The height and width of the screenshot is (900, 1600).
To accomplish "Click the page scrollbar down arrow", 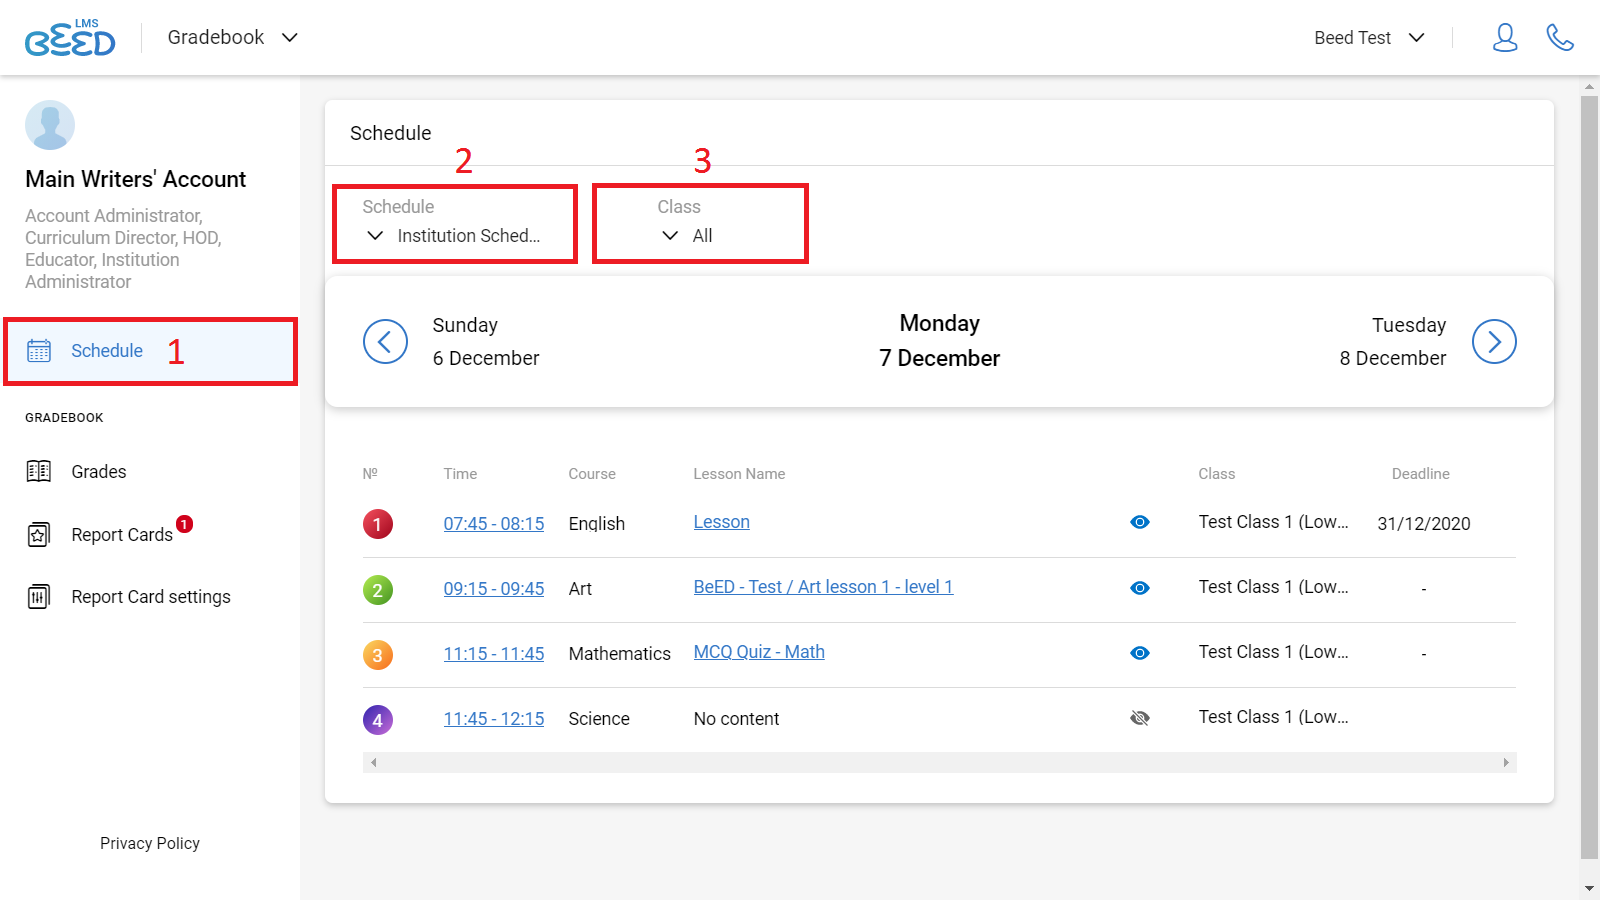I will (x=1589, y=888).
